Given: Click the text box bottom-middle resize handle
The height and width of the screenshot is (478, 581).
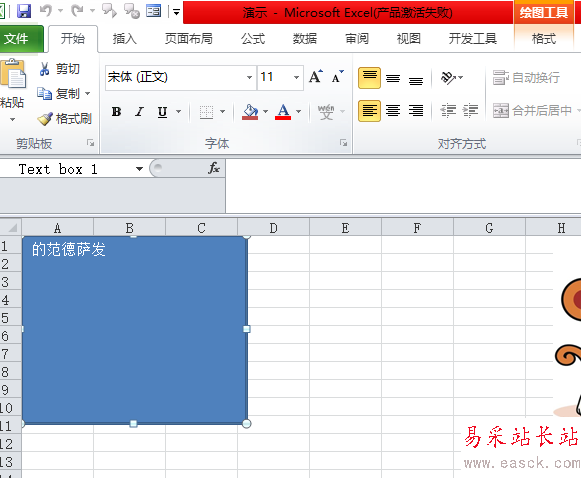Looking at the screenshot, I should [x=133, y=424].
